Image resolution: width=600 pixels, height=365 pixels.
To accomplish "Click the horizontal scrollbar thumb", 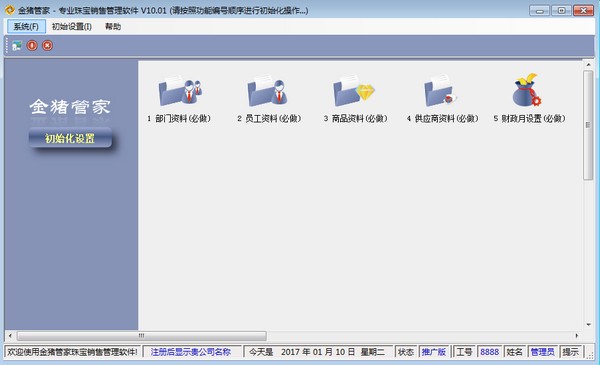I will point(142,336).
